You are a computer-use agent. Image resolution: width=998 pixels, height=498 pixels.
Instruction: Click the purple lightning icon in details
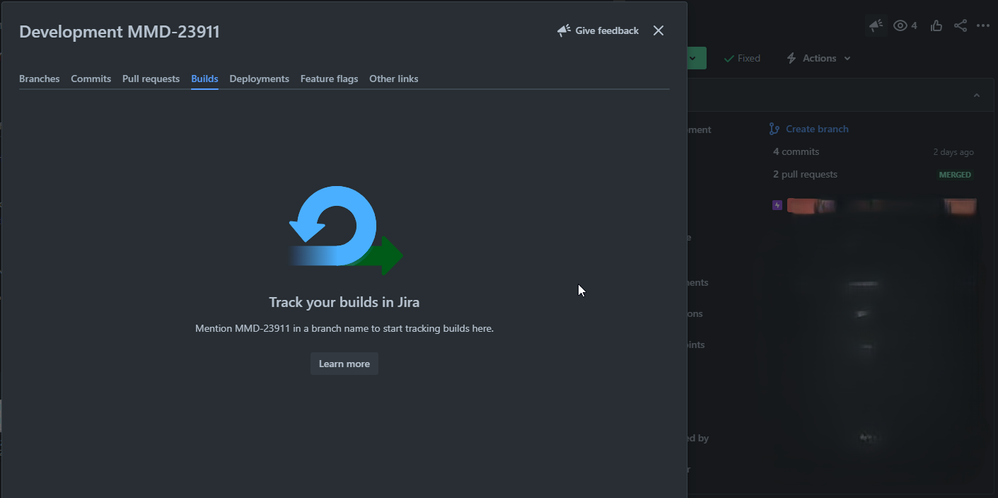coord(777,205)
